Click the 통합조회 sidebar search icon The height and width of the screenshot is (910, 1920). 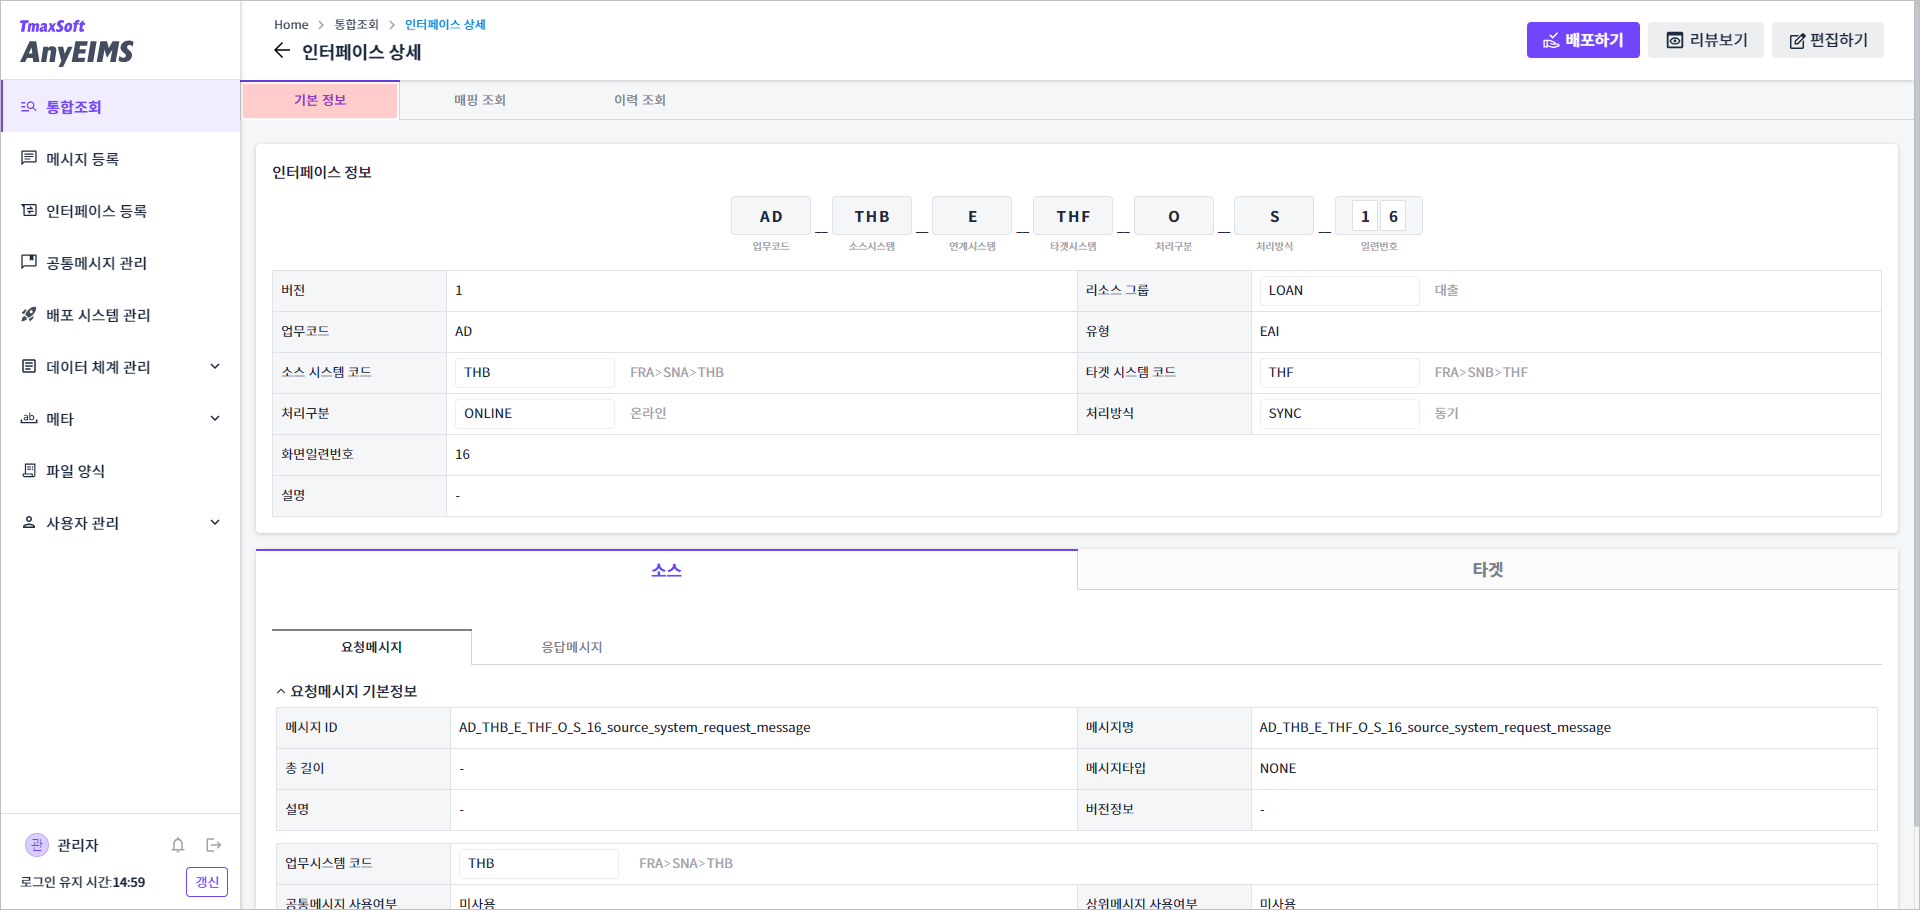coord(29,107)
